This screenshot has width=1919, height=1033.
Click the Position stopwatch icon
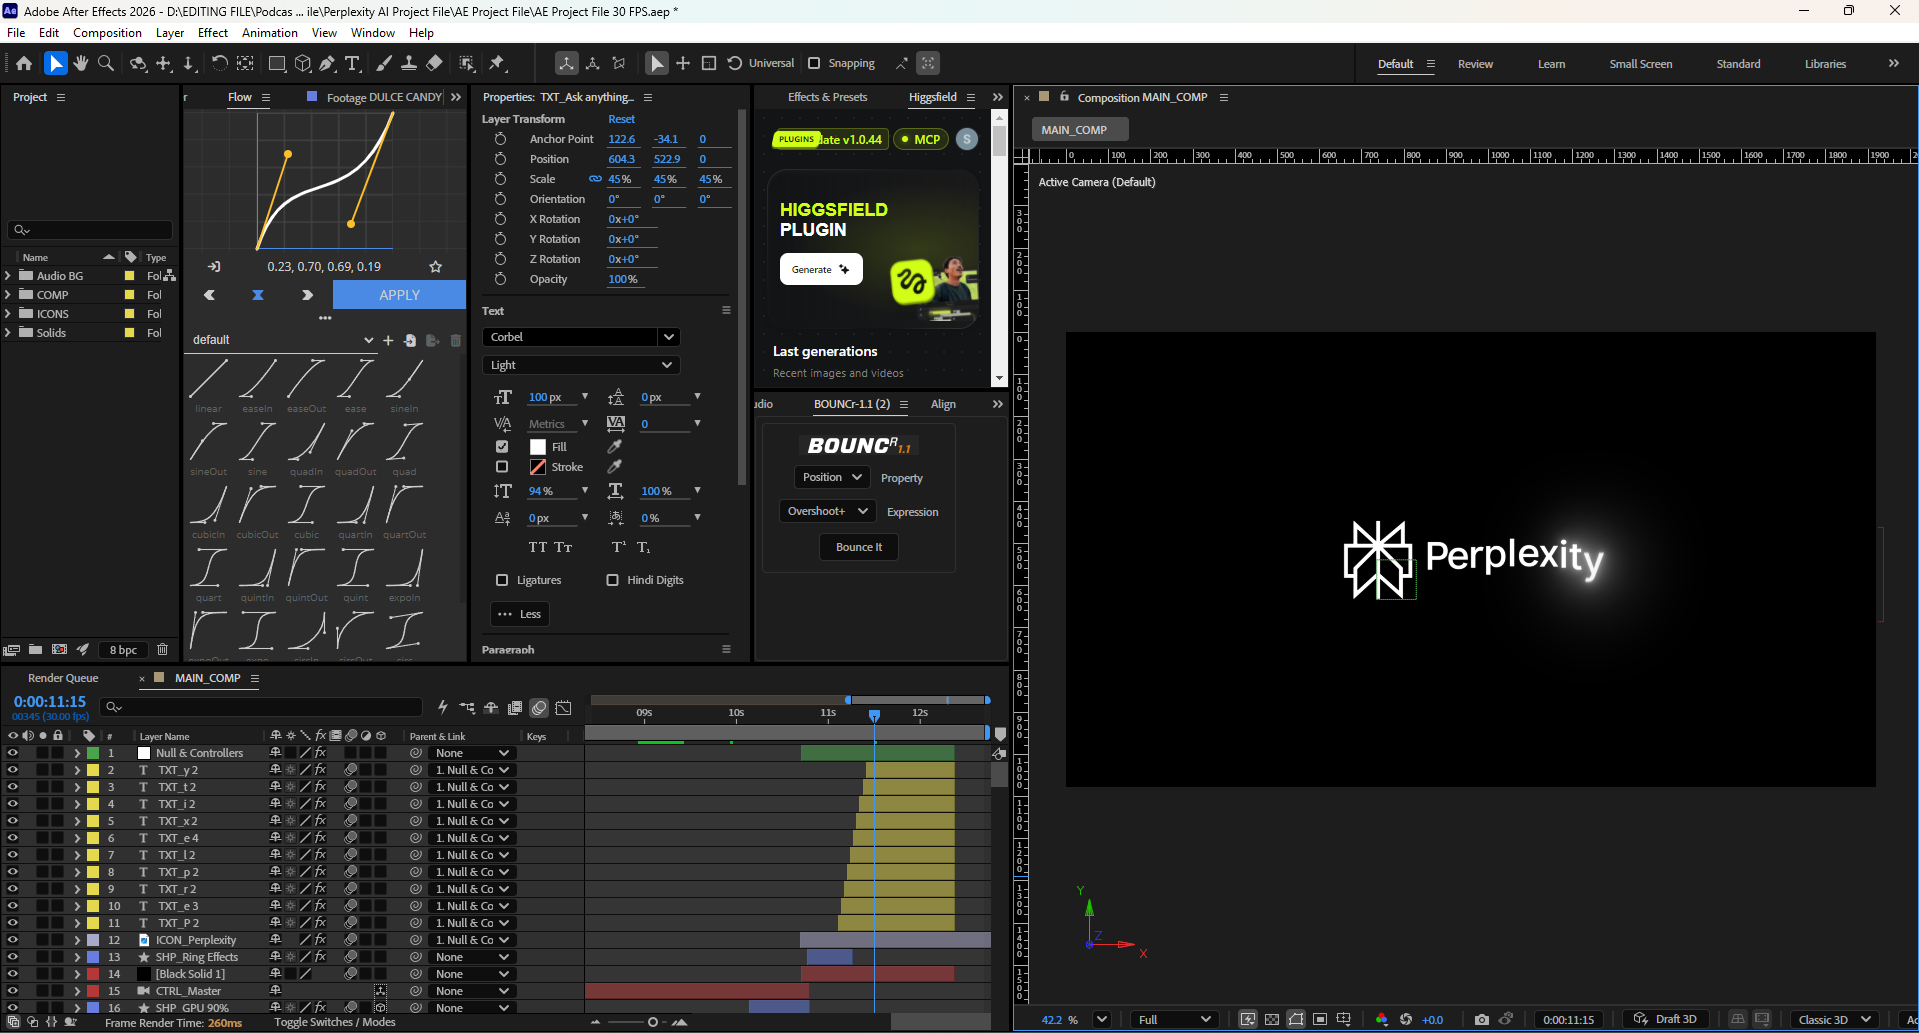coord(500,159)
